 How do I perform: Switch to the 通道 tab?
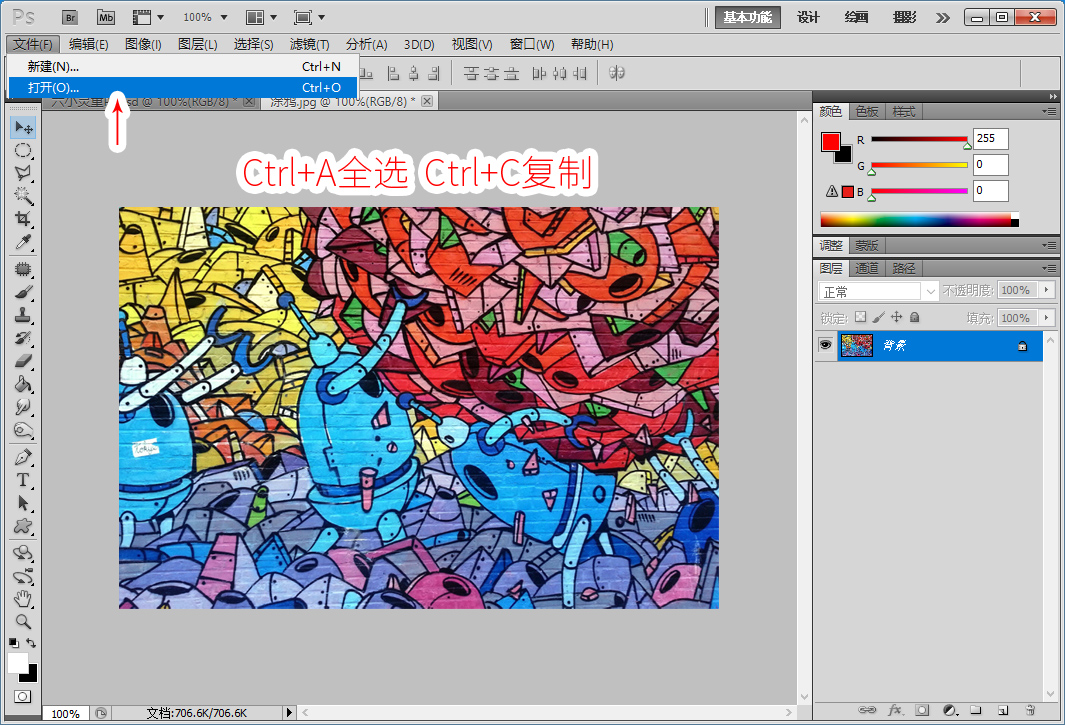pos(867,268)
